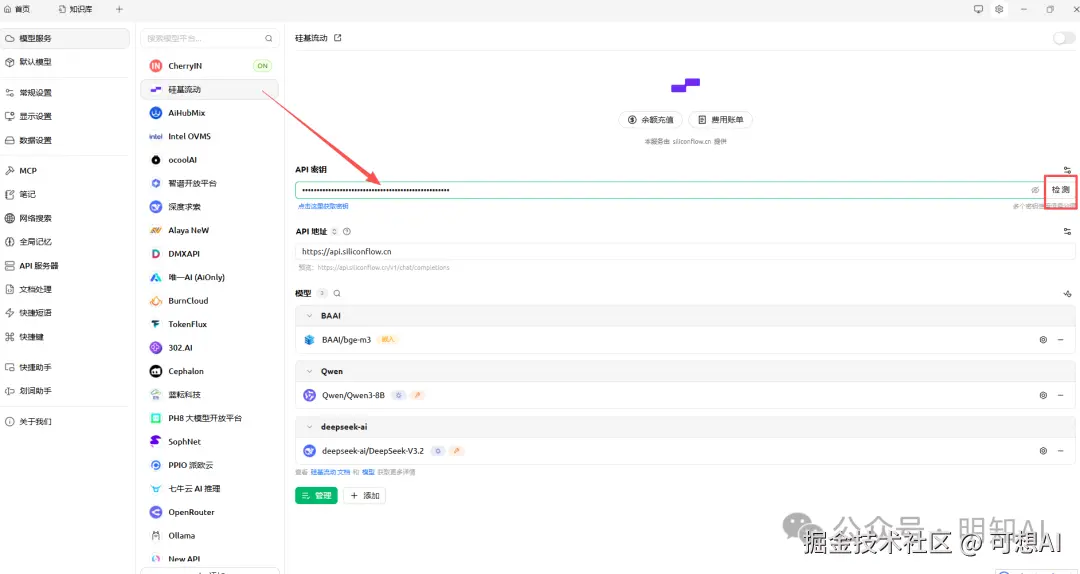
Task: Collapse the Qwen model group
Action: [309, 371]
